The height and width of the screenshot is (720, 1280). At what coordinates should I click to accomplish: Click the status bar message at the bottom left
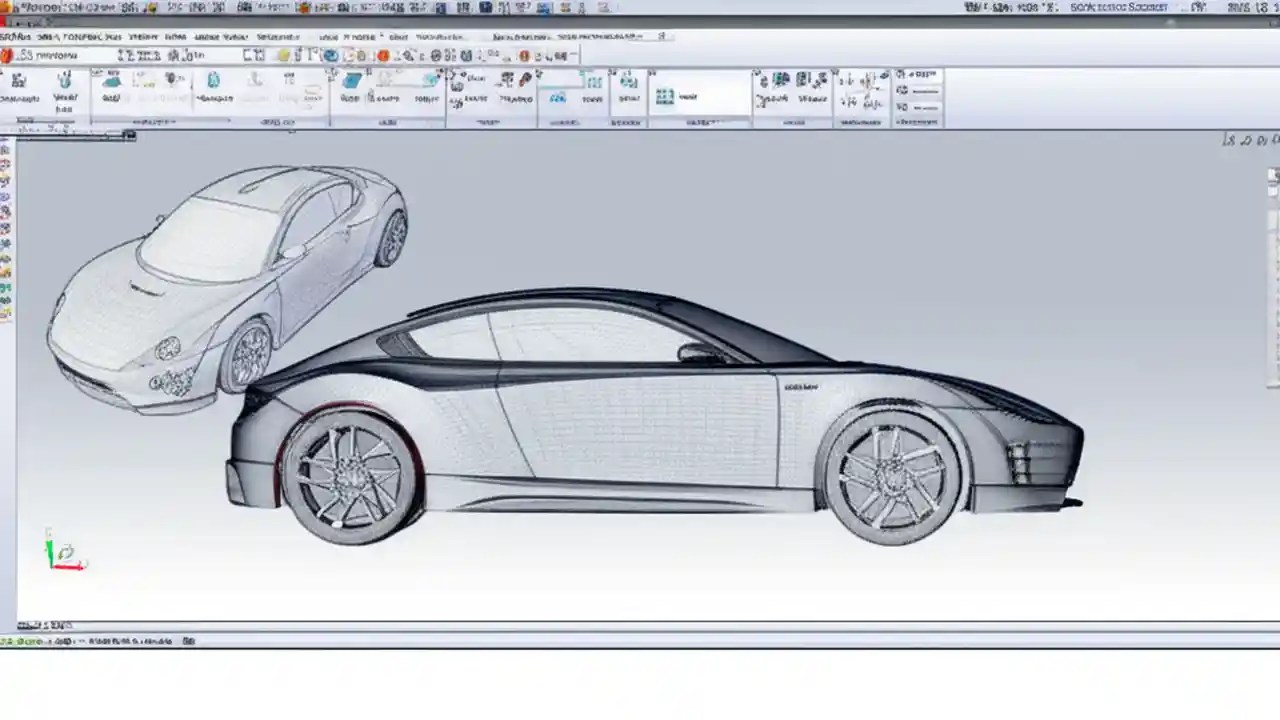coord(60,641)
